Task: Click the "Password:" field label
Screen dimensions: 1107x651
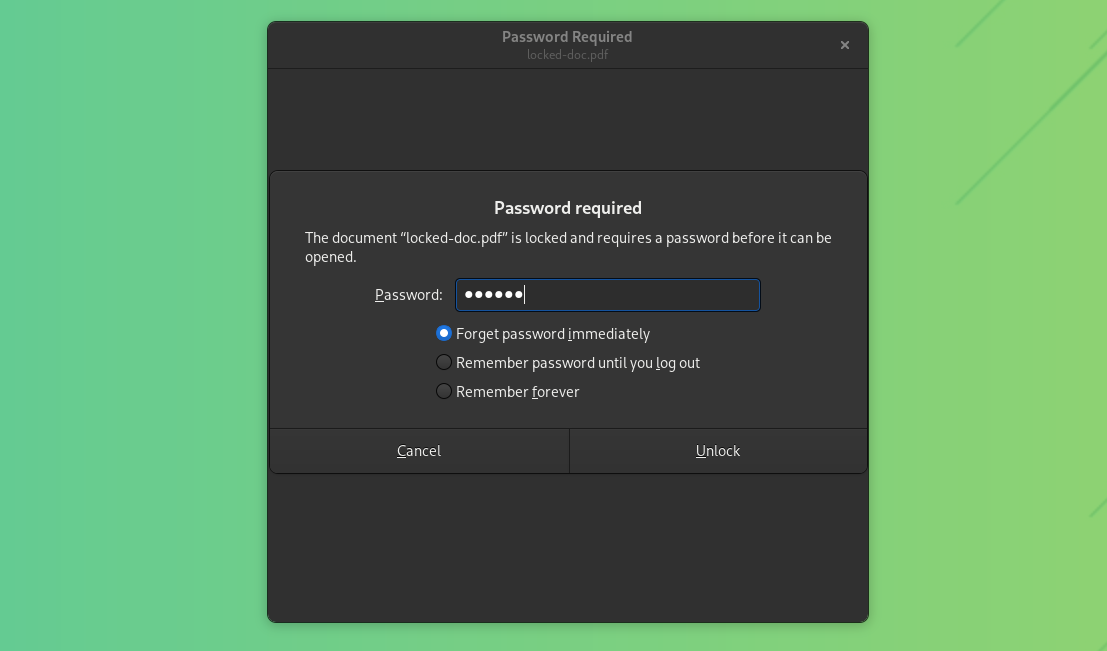Action: point(408,294)
